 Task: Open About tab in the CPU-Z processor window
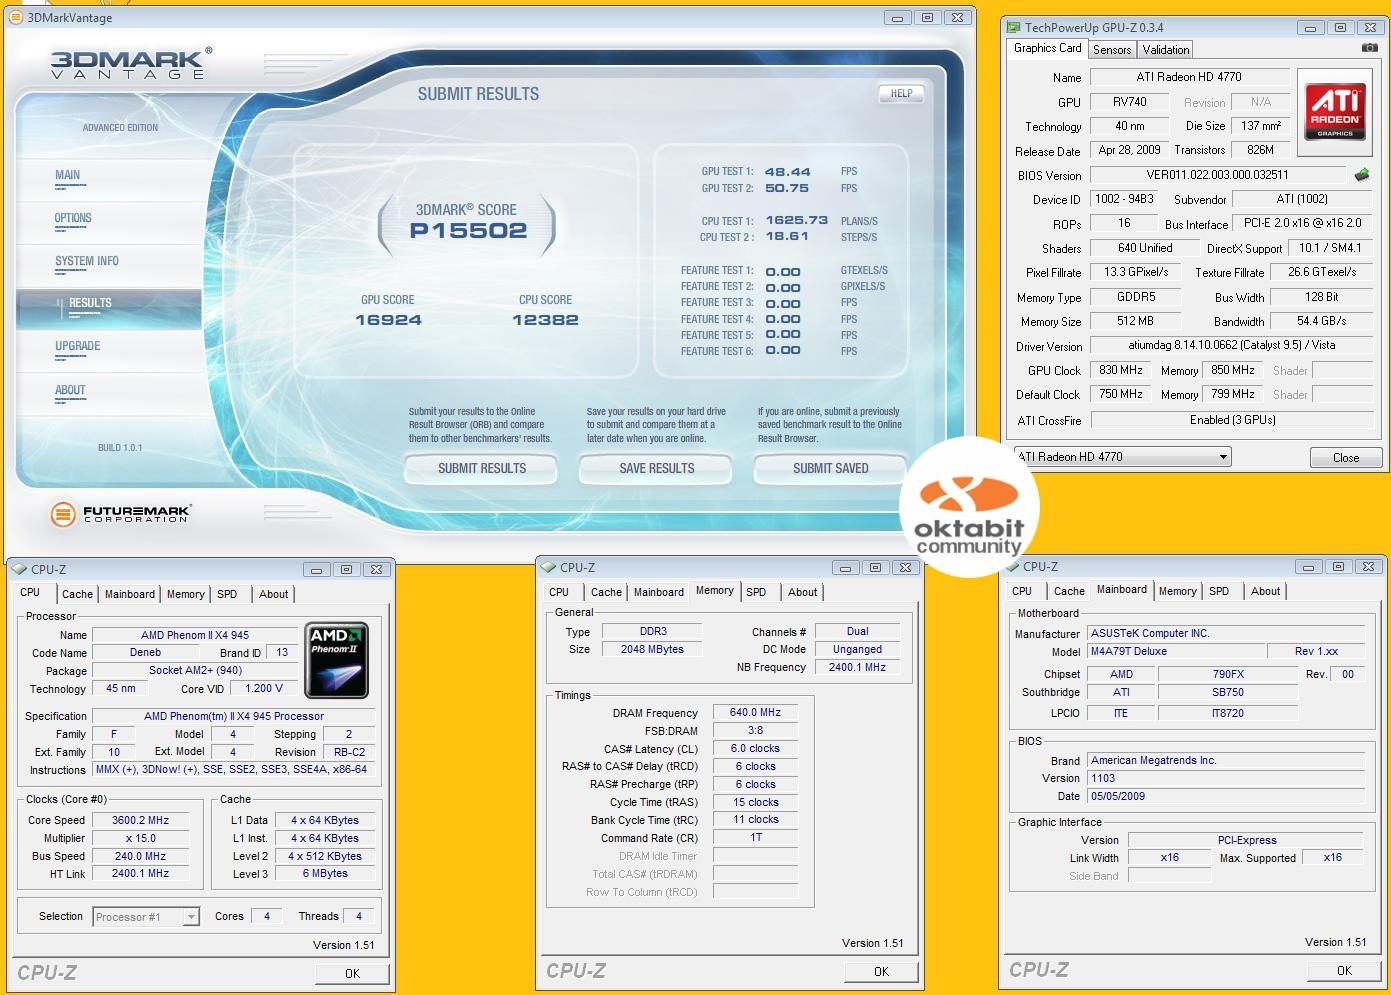tap(274, 594)
